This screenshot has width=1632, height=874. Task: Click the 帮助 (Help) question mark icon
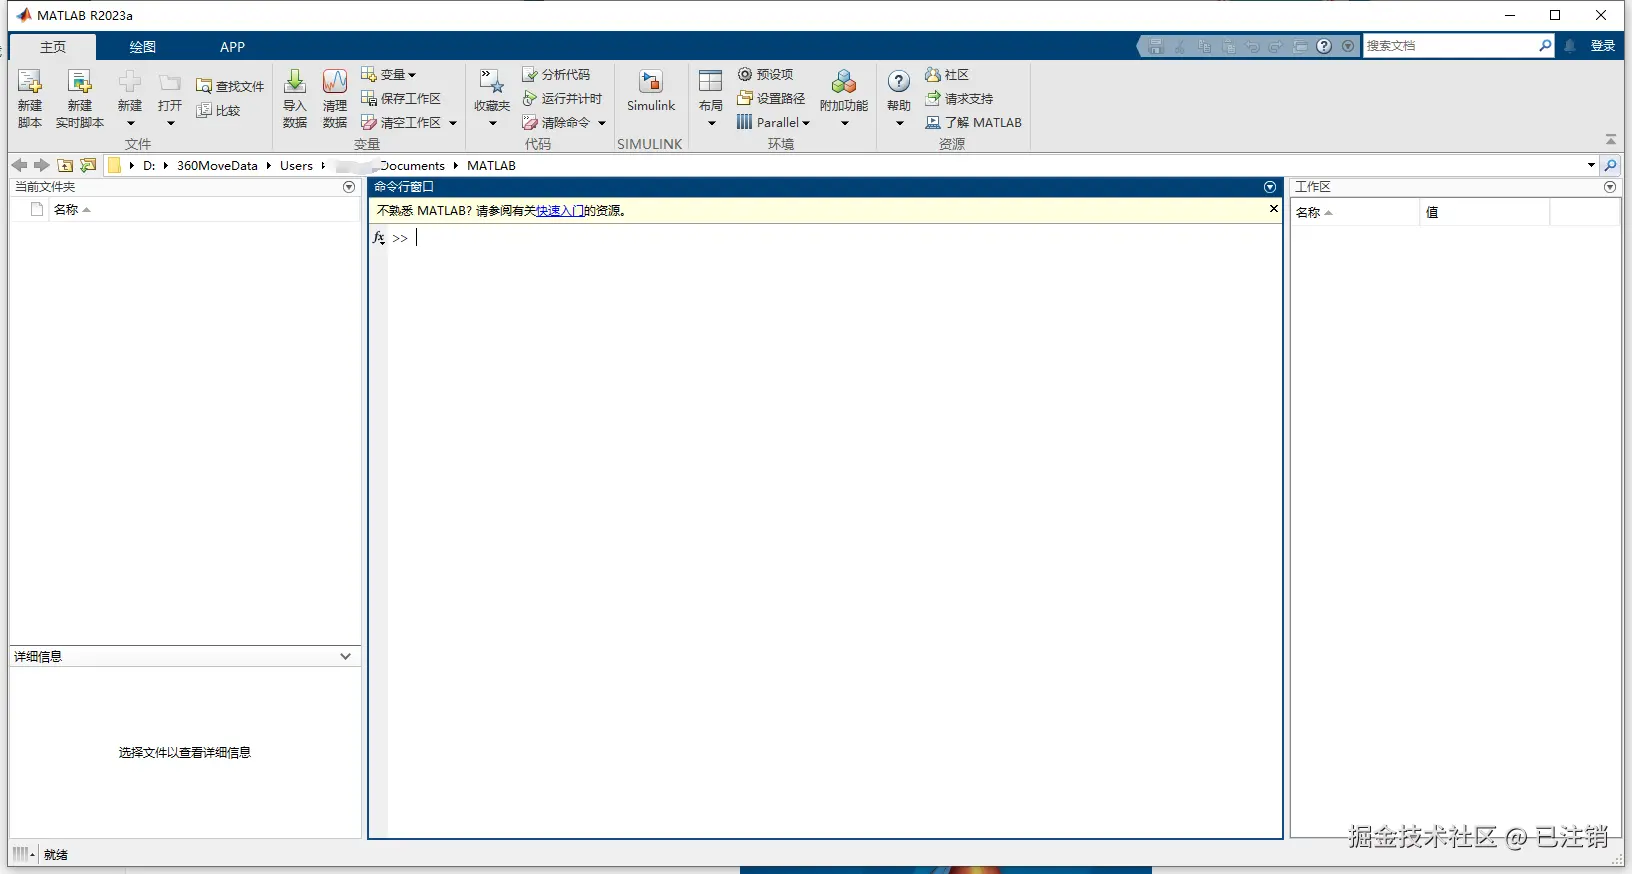(x=899, y=82)
